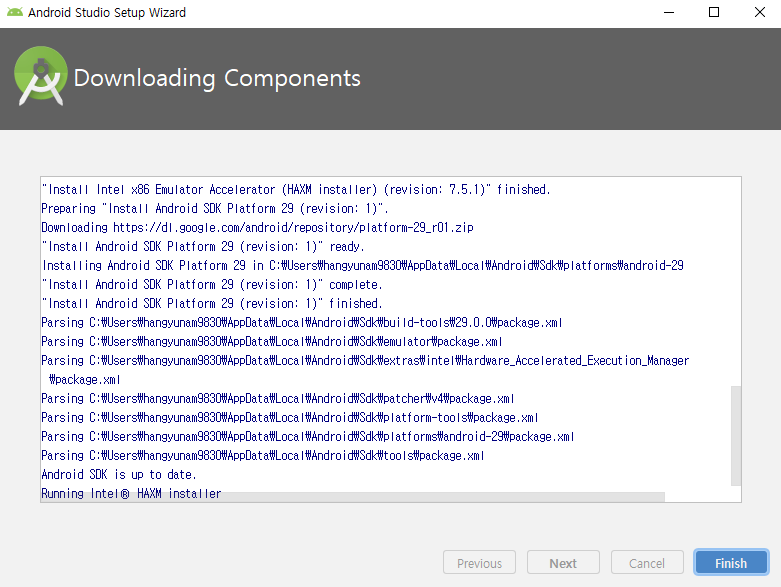Click the Android Studio logo in header

41,76
